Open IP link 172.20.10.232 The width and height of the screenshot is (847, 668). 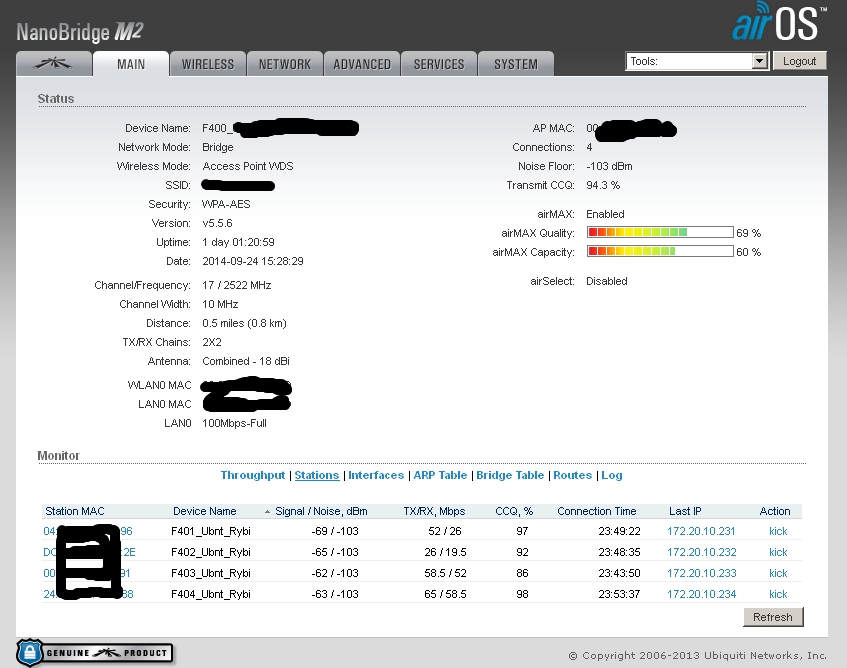pyautogui.click(x=701, y=552)
